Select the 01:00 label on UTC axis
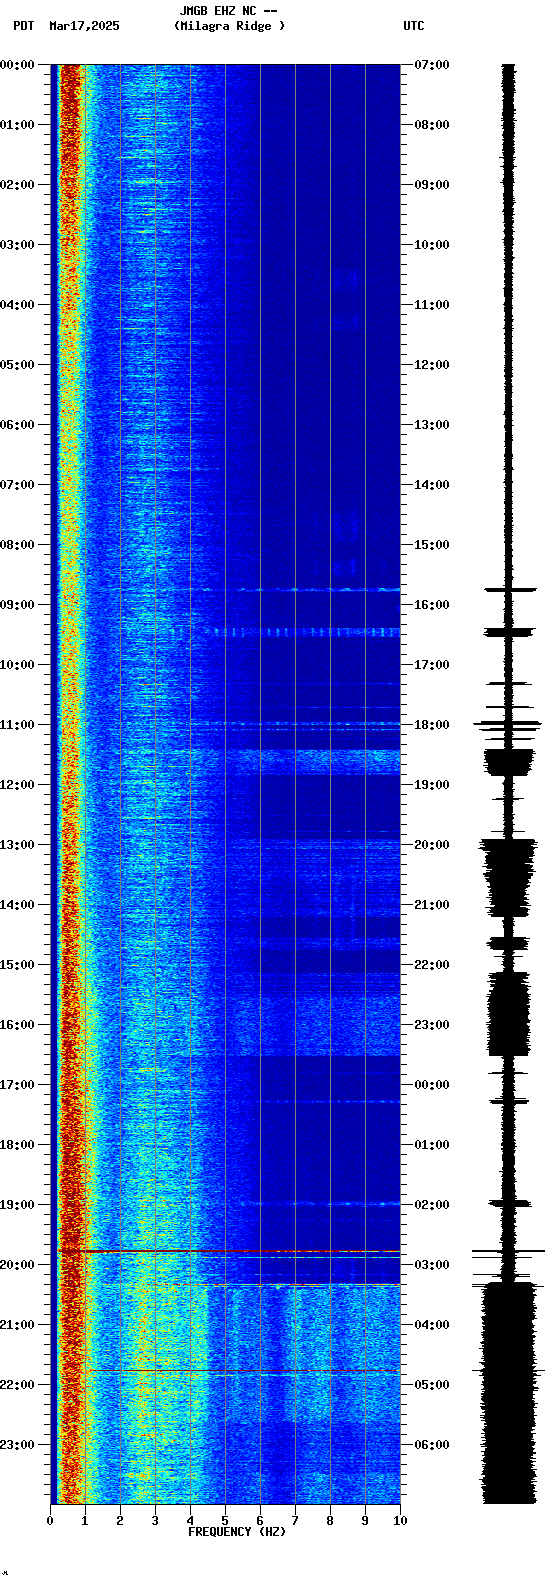Screen dimensions: 552x1584 (432, 1145)
